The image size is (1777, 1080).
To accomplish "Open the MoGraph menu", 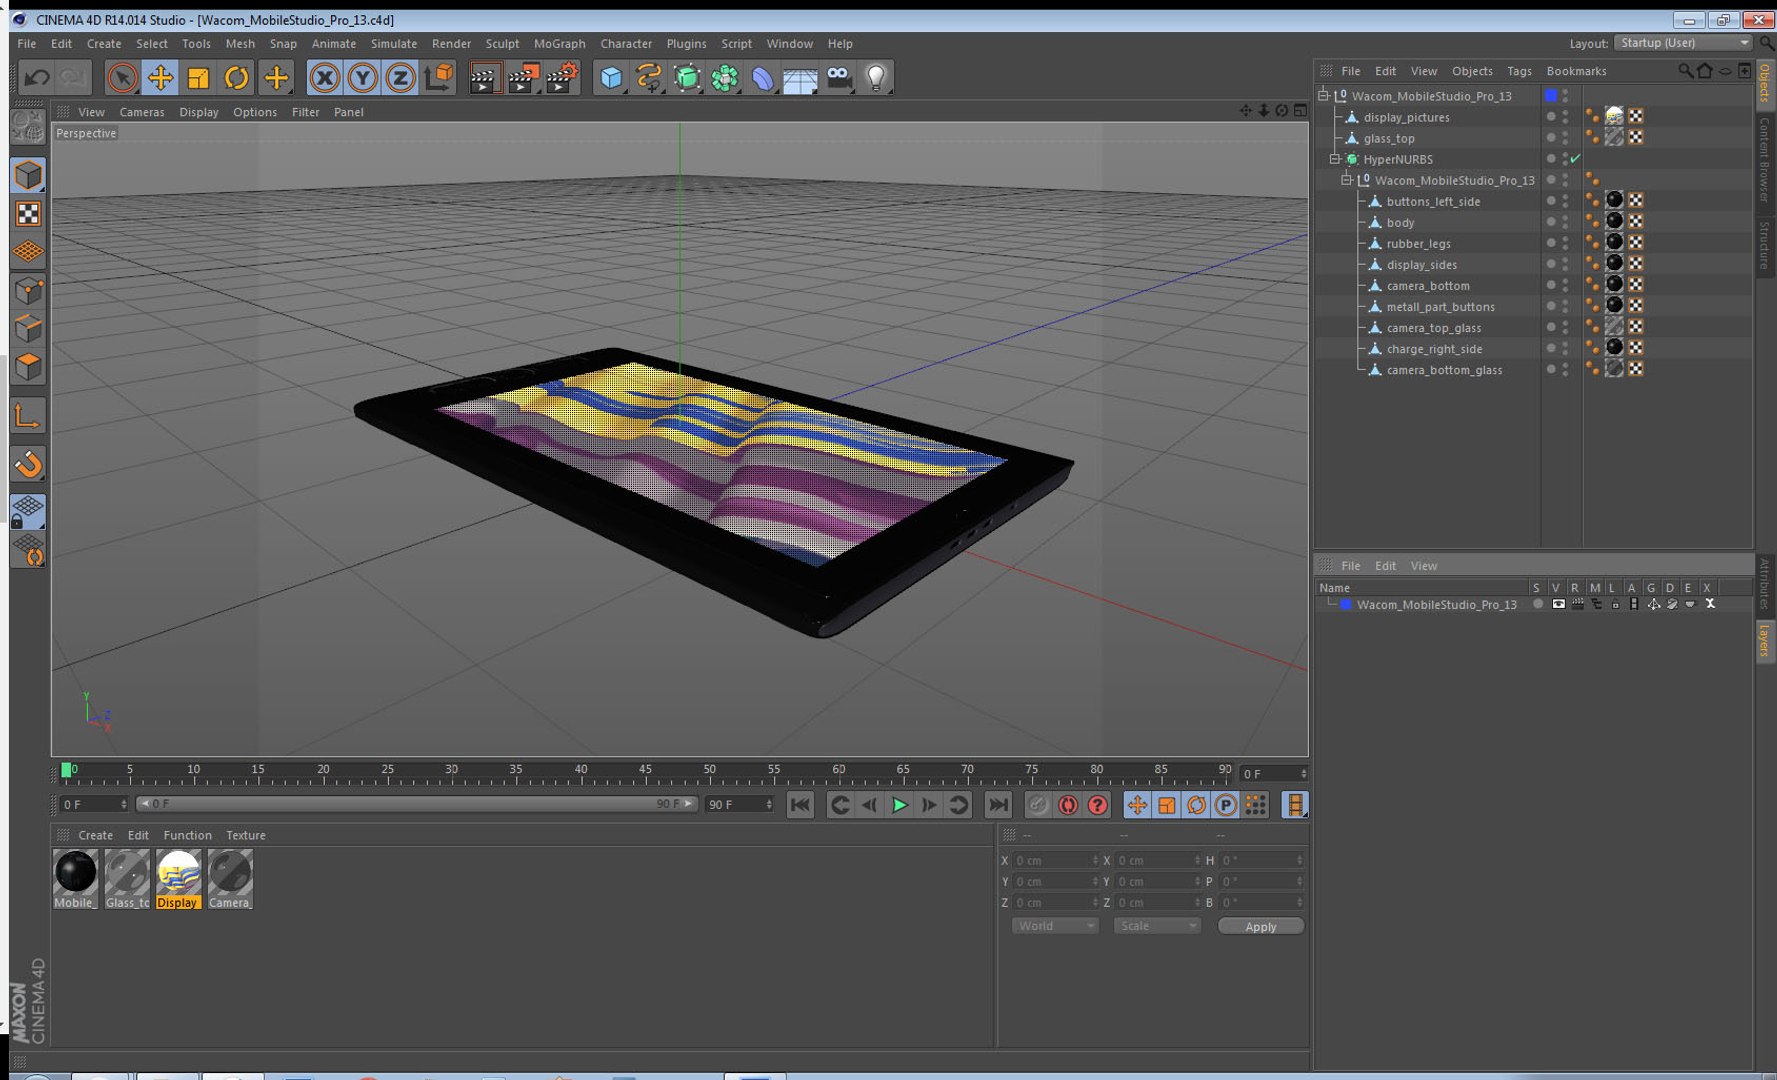I will (x=559, y=44).
